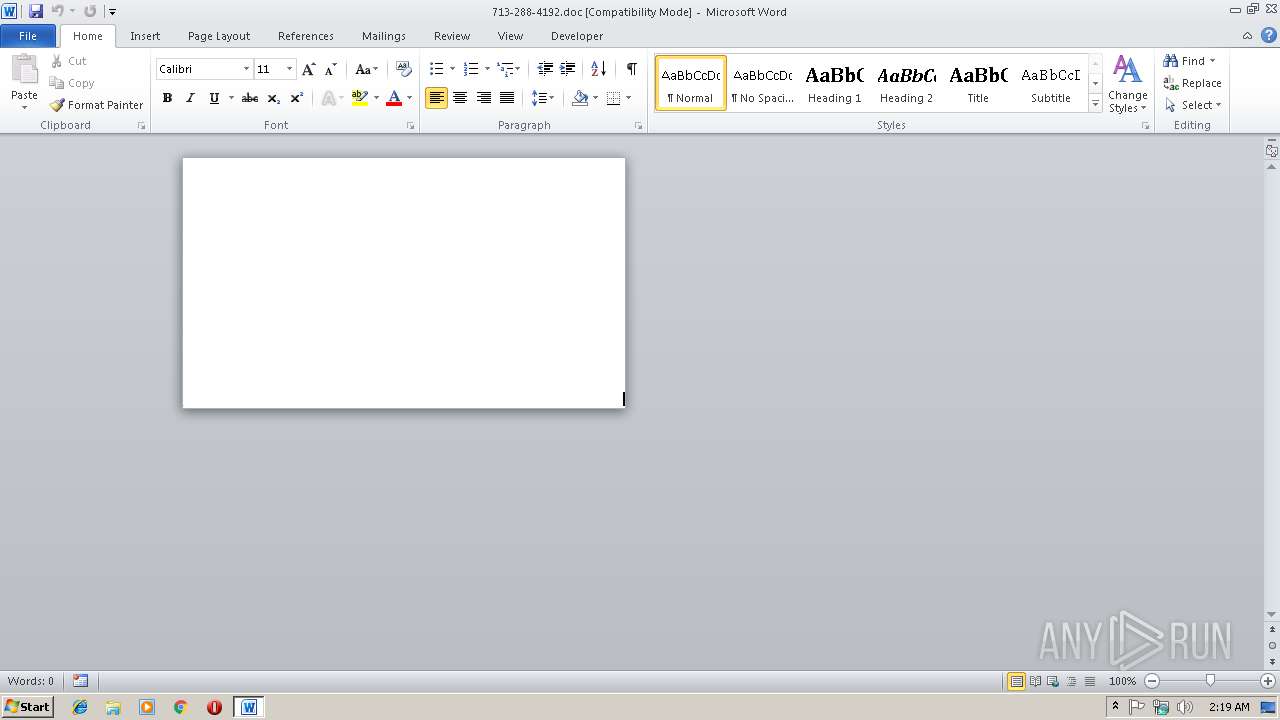Viewport: 1280px width, 720px height.
Task: Click the Redo arrow
Action: pos(90,11)
